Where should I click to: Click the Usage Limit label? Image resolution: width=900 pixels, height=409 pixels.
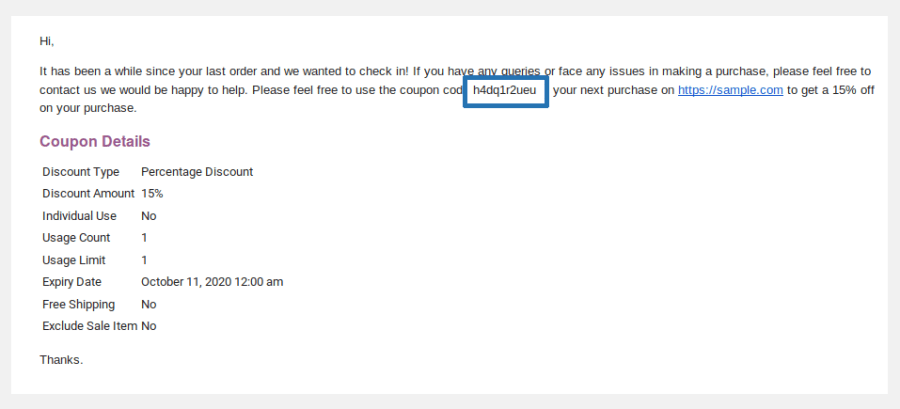click(x=74, y=260)
